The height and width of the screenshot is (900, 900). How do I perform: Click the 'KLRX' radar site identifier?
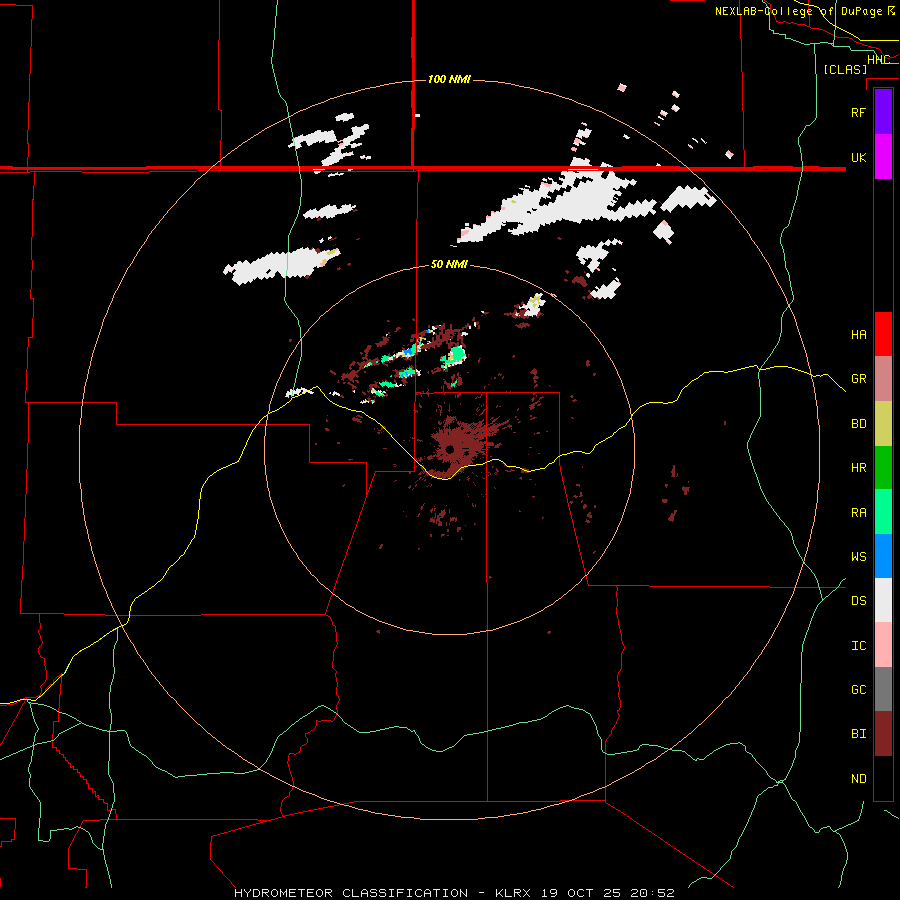[x=513, y=893]
